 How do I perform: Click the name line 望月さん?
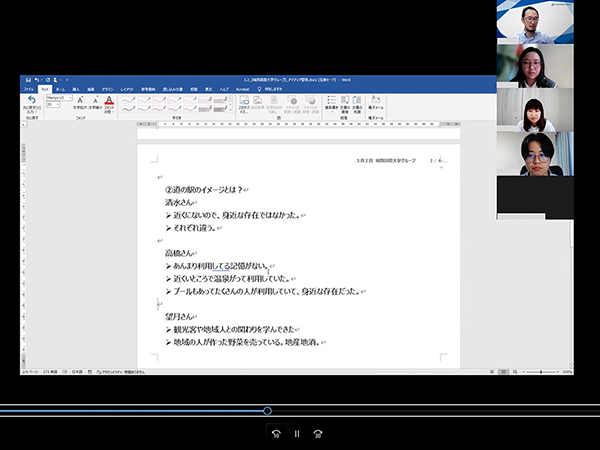[x=179, y=316]
